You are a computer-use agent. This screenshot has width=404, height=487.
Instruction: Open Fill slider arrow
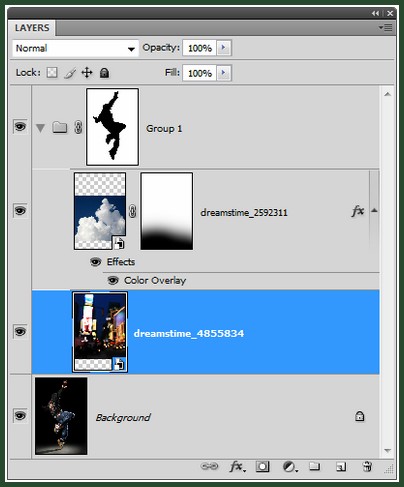tap(223, 73)
